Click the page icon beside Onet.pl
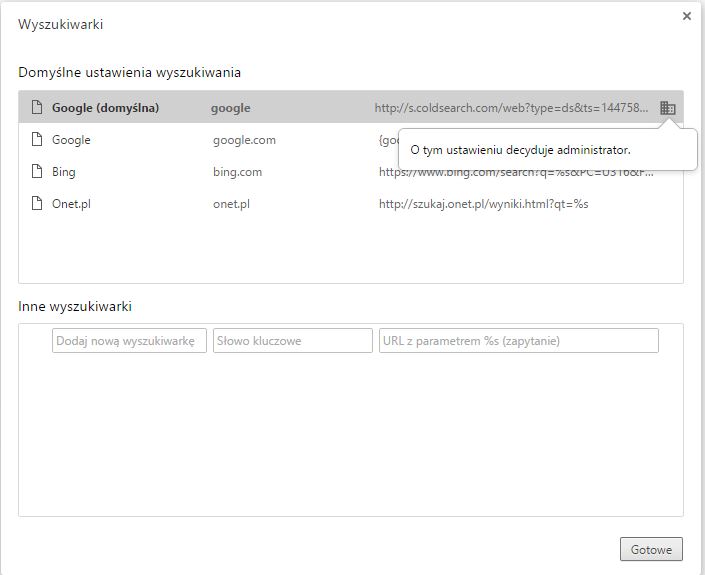The height and width of the screenshot is (575, 705). point(37,203)
